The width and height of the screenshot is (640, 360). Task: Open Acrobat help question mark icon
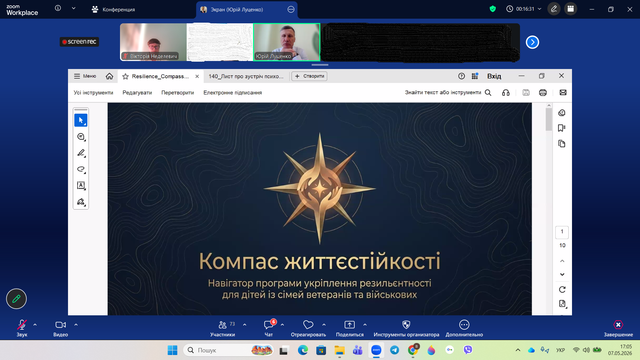[x=461, y=76]
